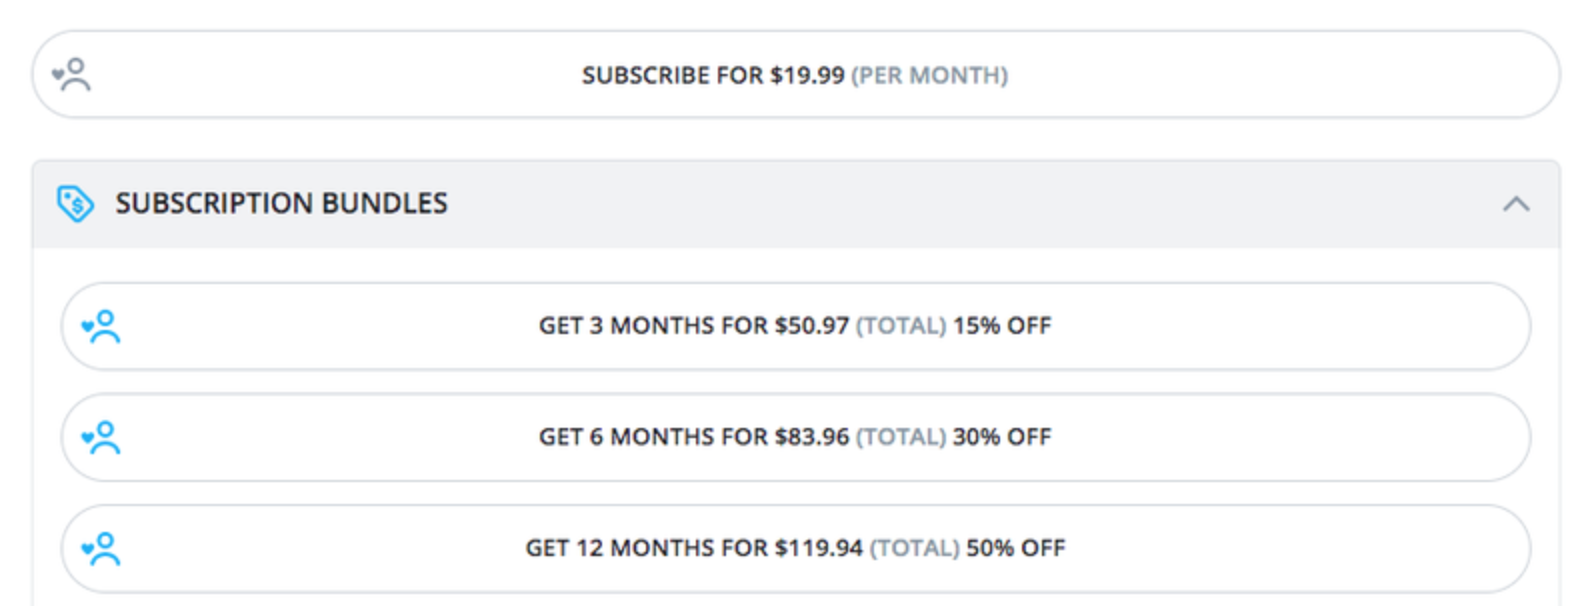Click the 15% OFF discount label
The height and width of the screenshot is (606, 1592).
pos(1002,326)
